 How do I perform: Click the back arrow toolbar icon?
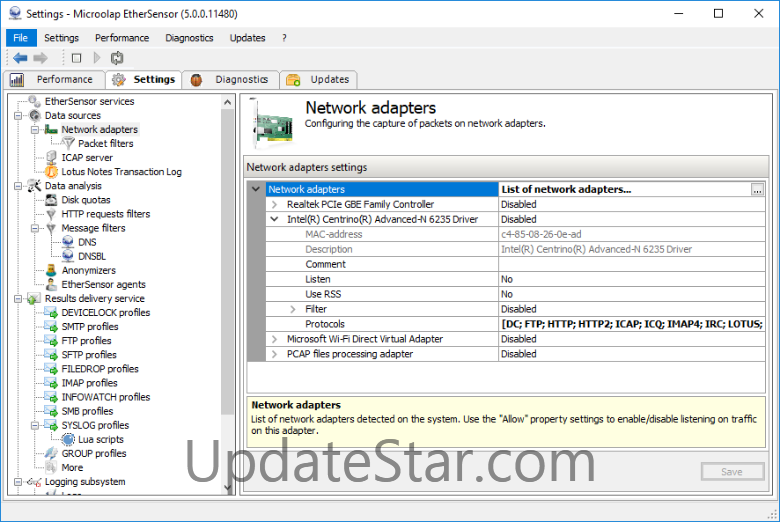pos(20,58)
